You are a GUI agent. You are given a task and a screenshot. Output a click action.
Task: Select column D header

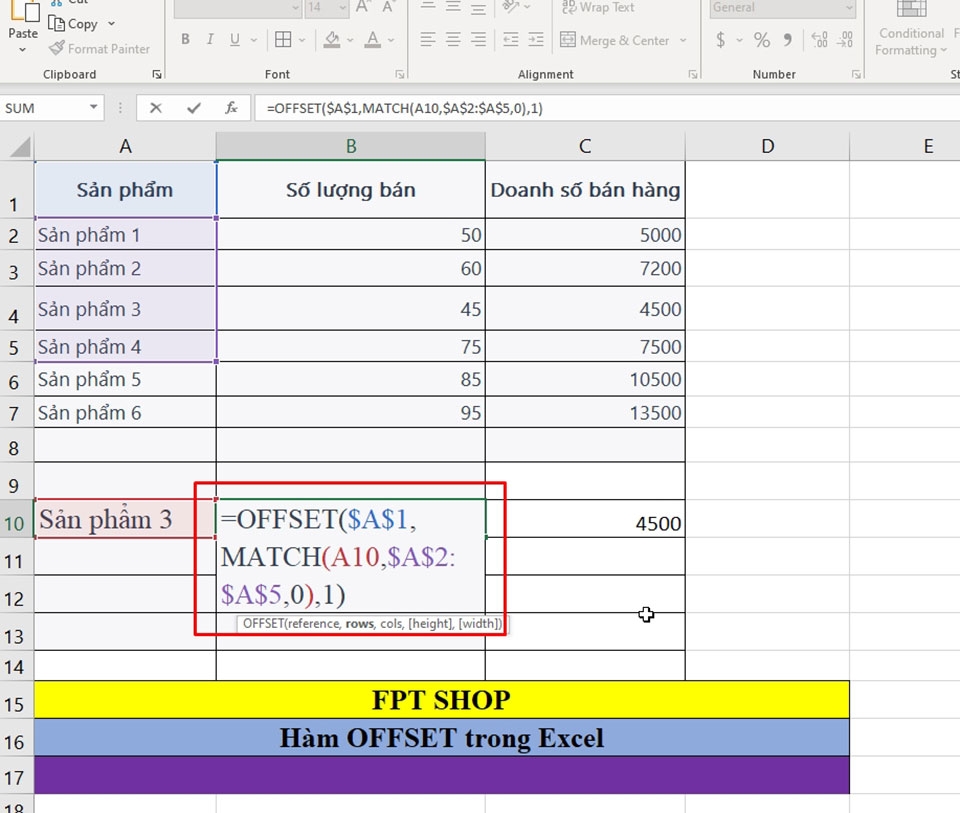pyautogui.click(x=768, y=147)
